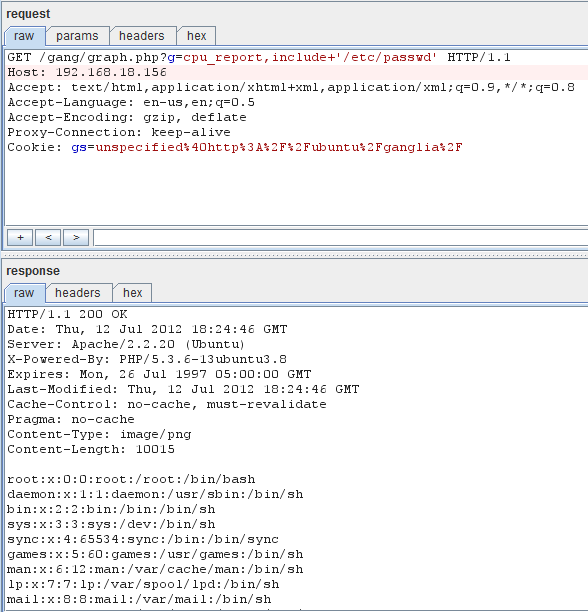Click the root:x:0:0 passwd entry
This screenshot has width=588, height=612.
[x=131, y=479]
